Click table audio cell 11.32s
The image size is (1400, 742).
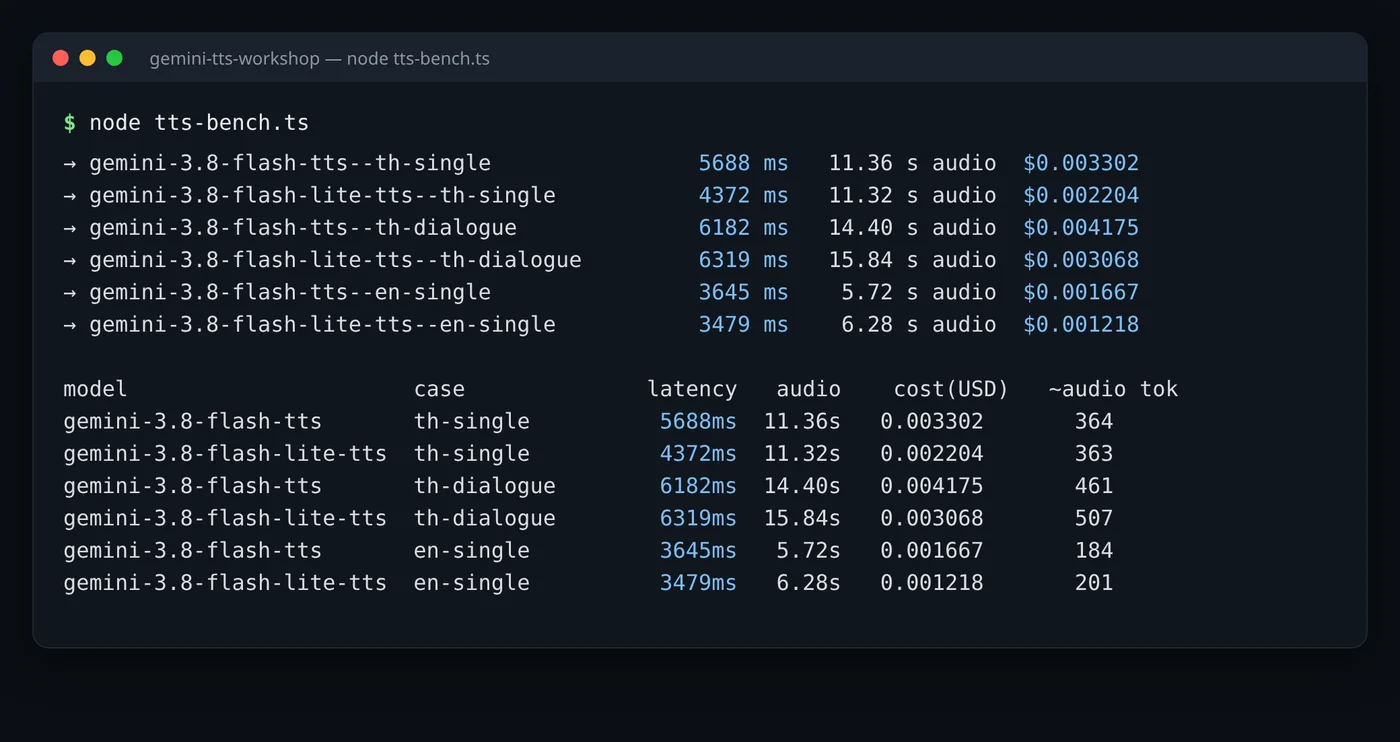[802, 453]
